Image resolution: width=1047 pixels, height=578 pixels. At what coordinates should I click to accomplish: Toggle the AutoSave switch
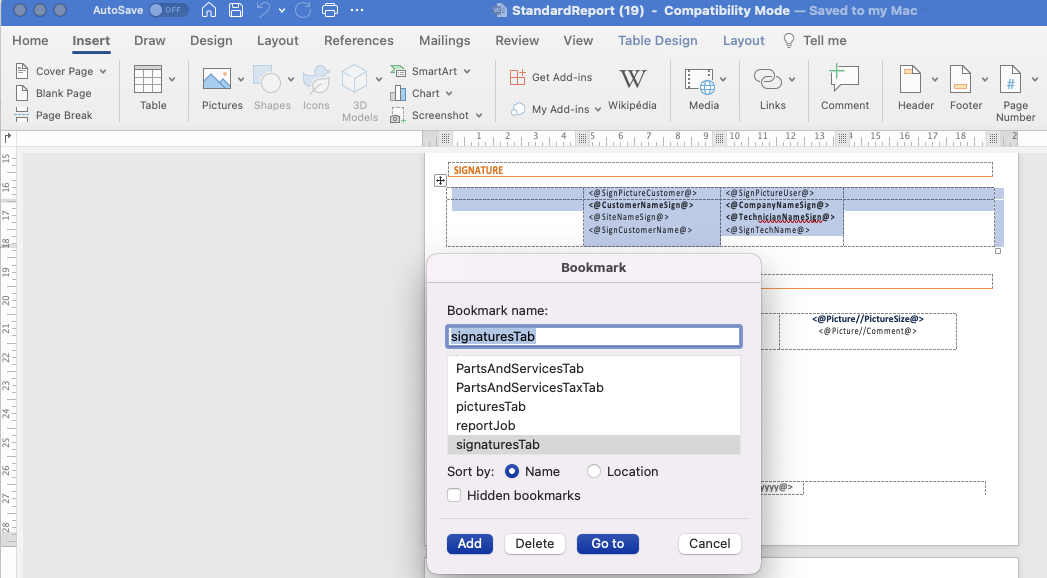(169, 10)
